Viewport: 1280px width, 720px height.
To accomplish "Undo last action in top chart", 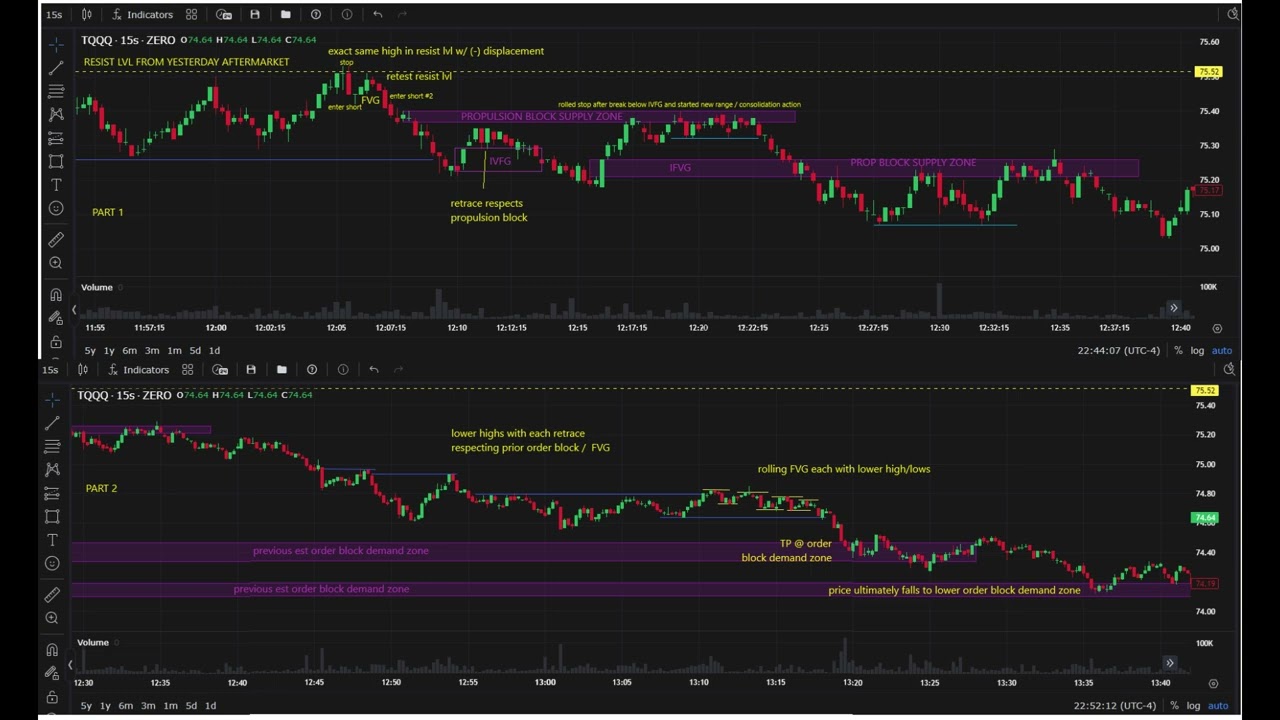I will (x=378, y=14).
